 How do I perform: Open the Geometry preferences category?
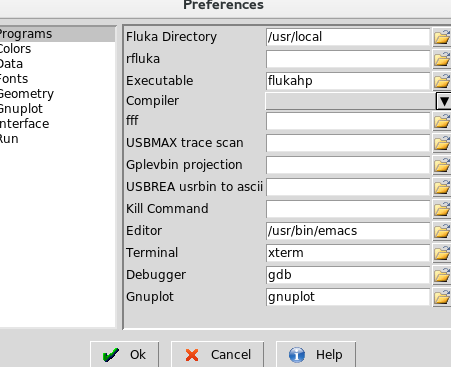27,94
